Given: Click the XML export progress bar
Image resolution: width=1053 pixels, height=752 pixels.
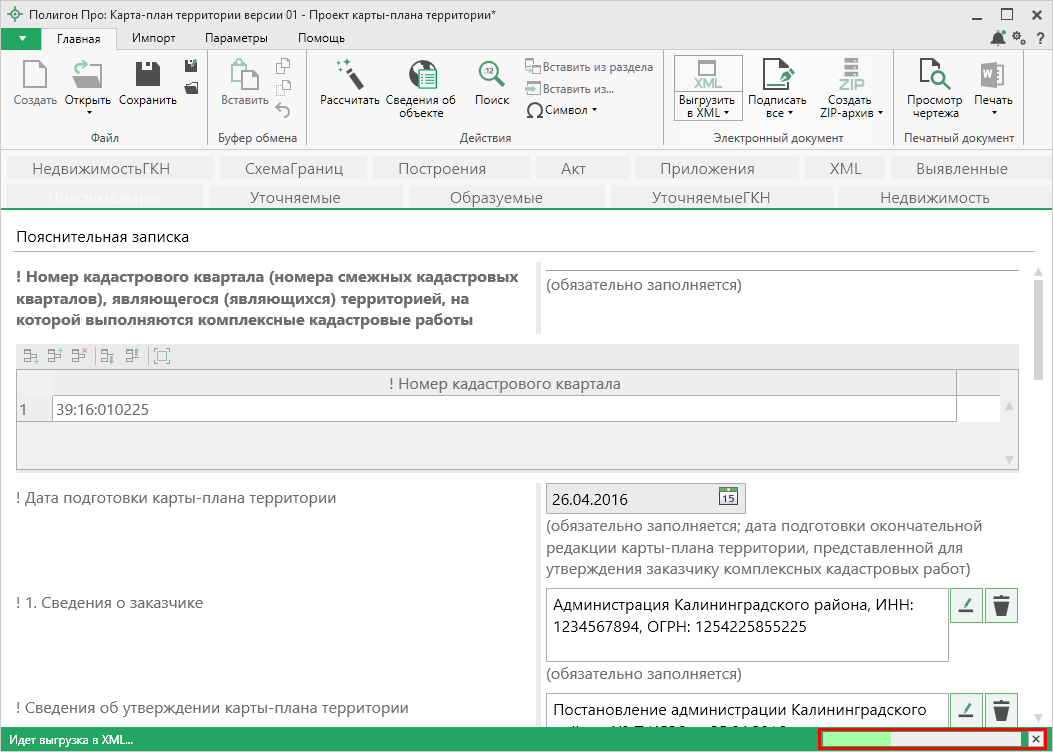Looking at the screenshot, I should pyautogui.click(x=922, y=739).
